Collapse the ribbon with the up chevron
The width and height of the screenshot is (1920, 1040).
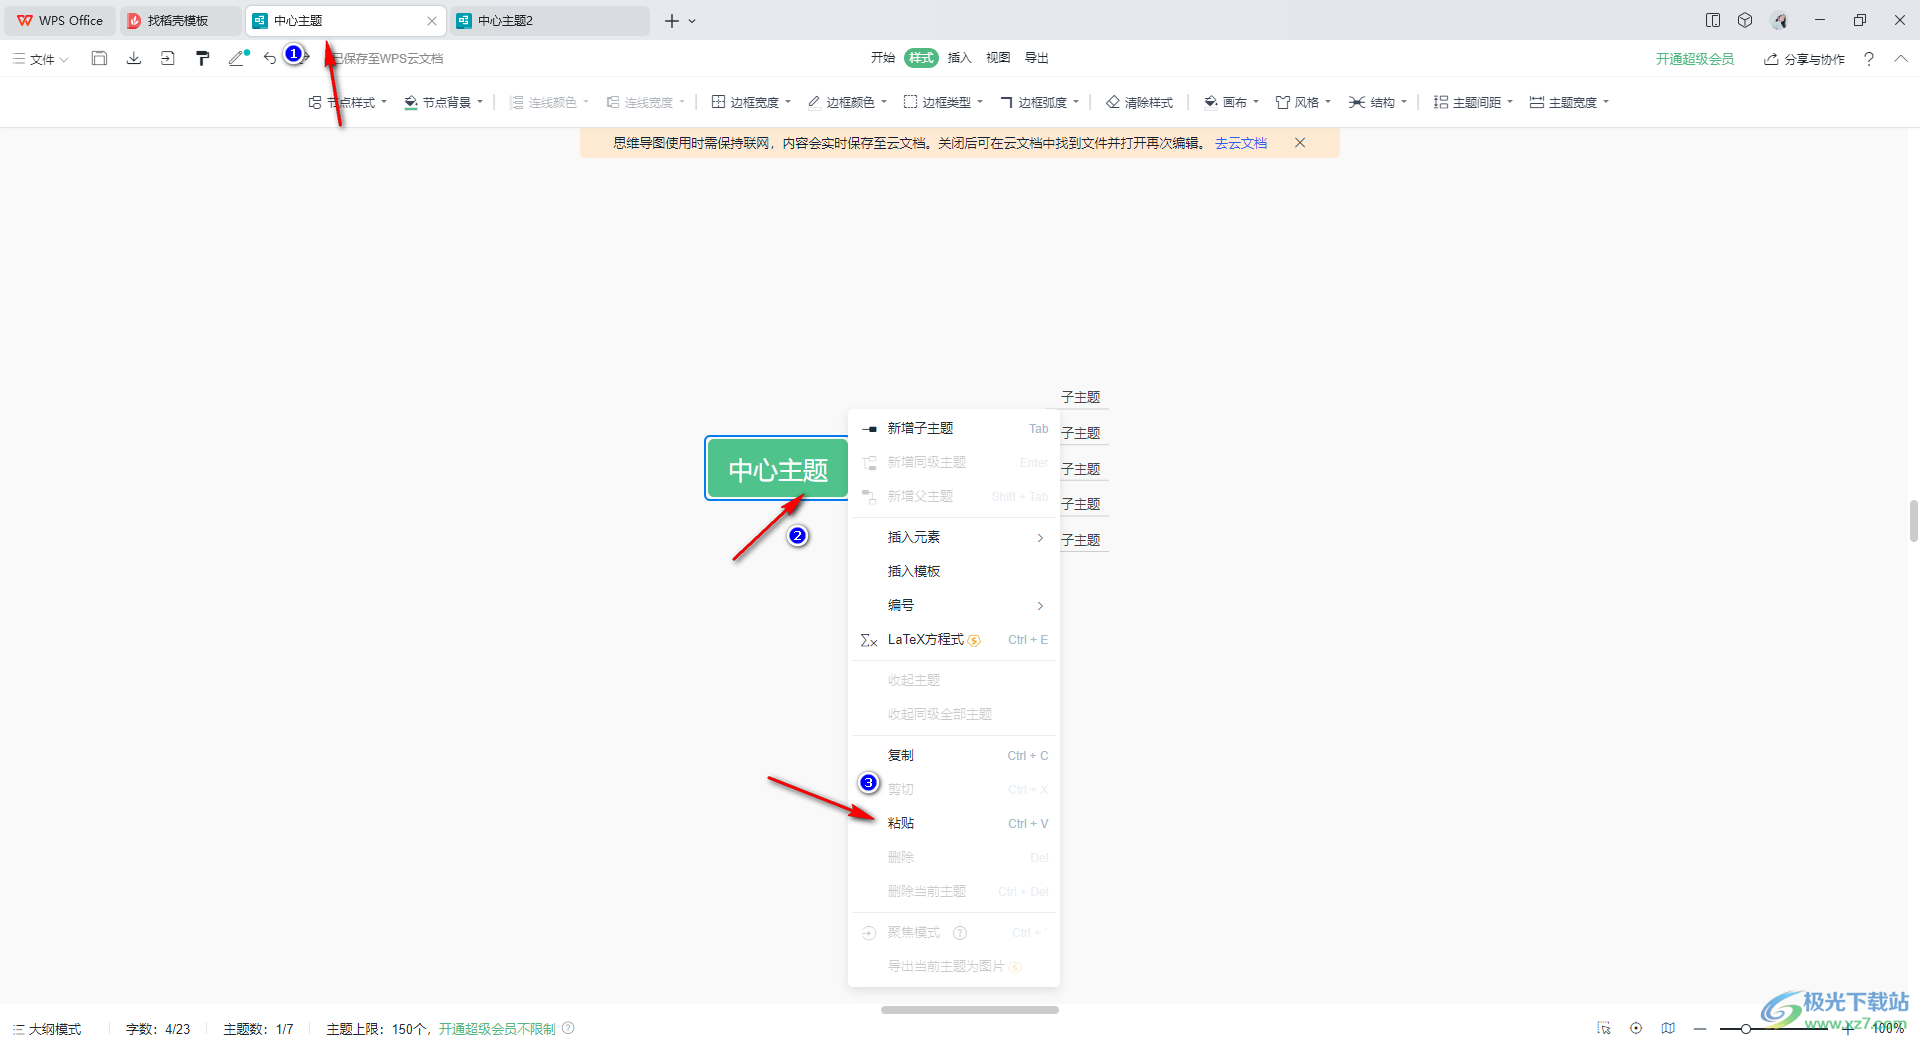pos(1901,59)
